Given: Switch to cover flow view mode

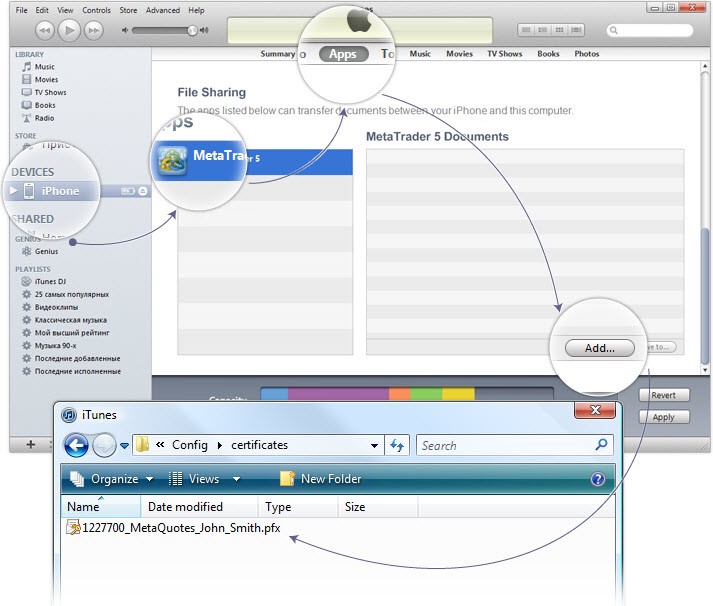Looking at the screenshot, I should pyautogui.click(x=576, y=30).
